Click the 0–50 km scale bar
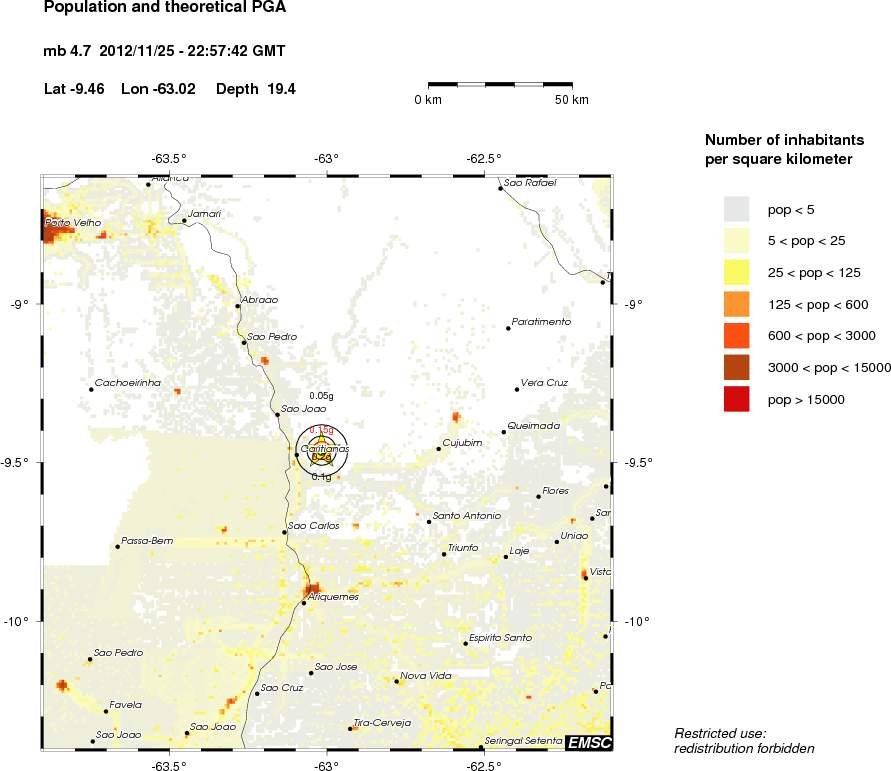 [x=500, y=85]
